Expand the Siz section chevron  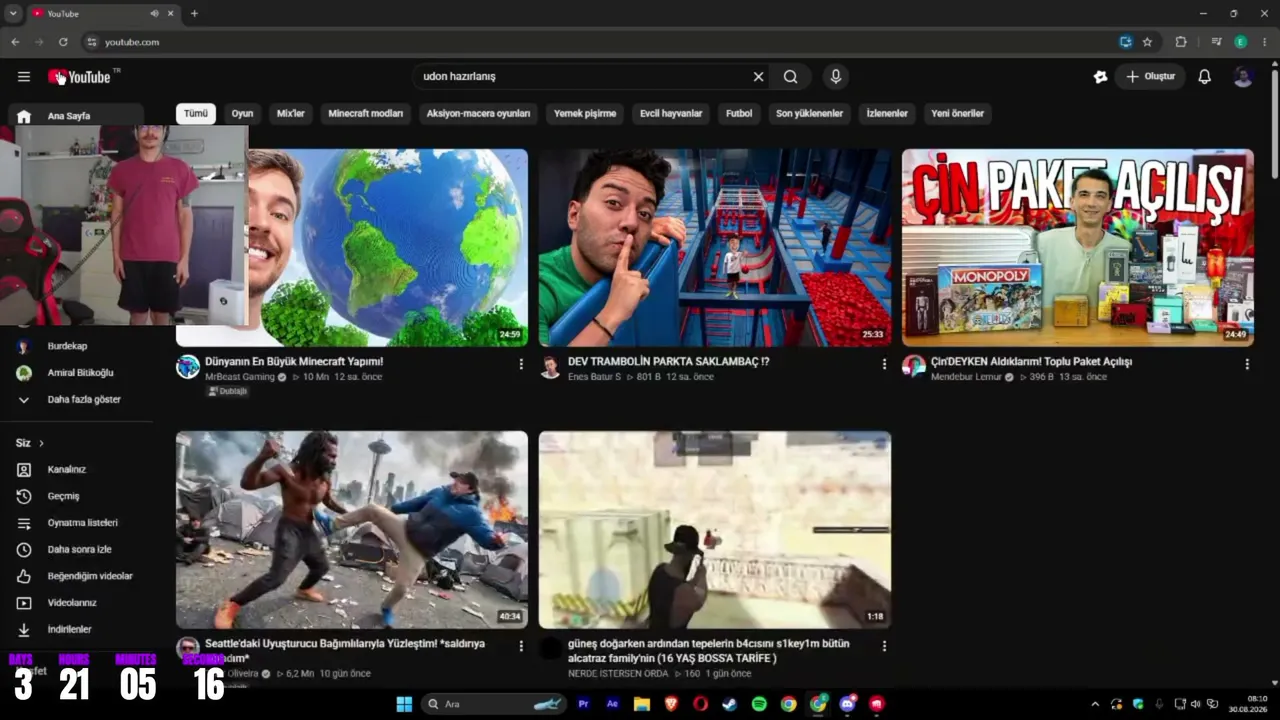[x=41, y=443]
